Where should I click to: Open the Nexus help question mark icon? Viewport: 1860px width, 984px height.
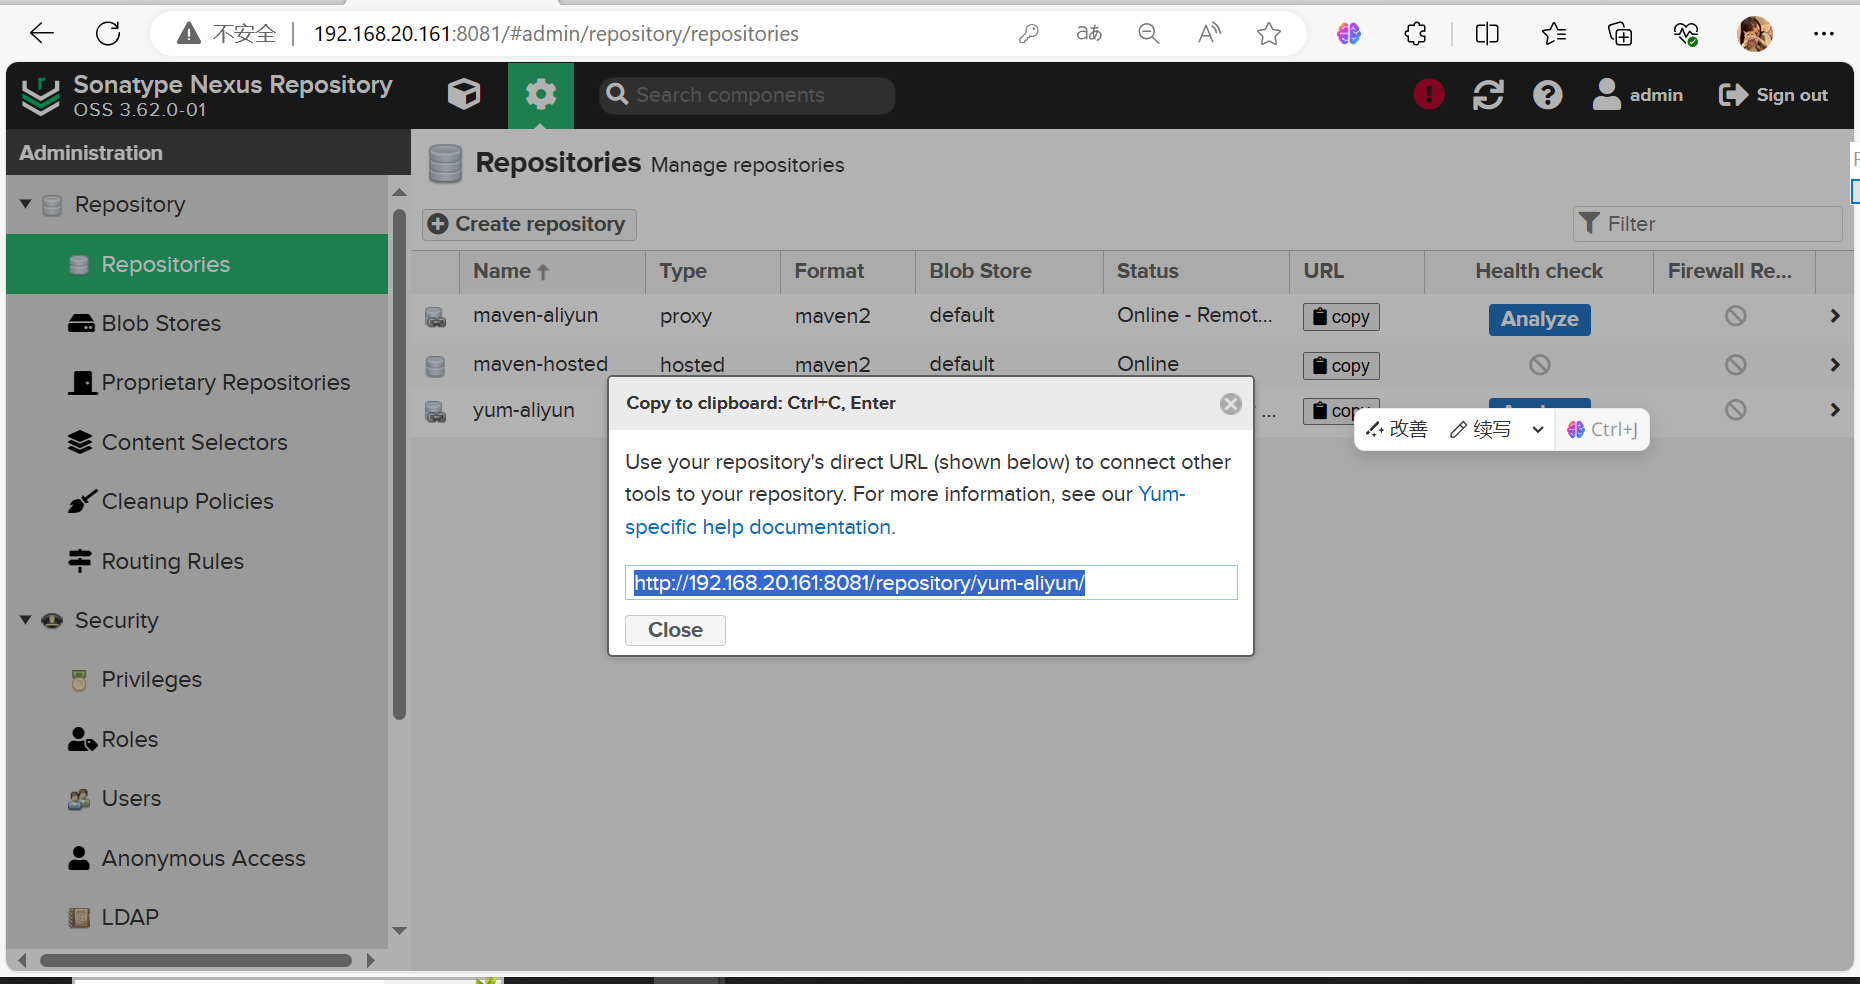point(1548,95)
